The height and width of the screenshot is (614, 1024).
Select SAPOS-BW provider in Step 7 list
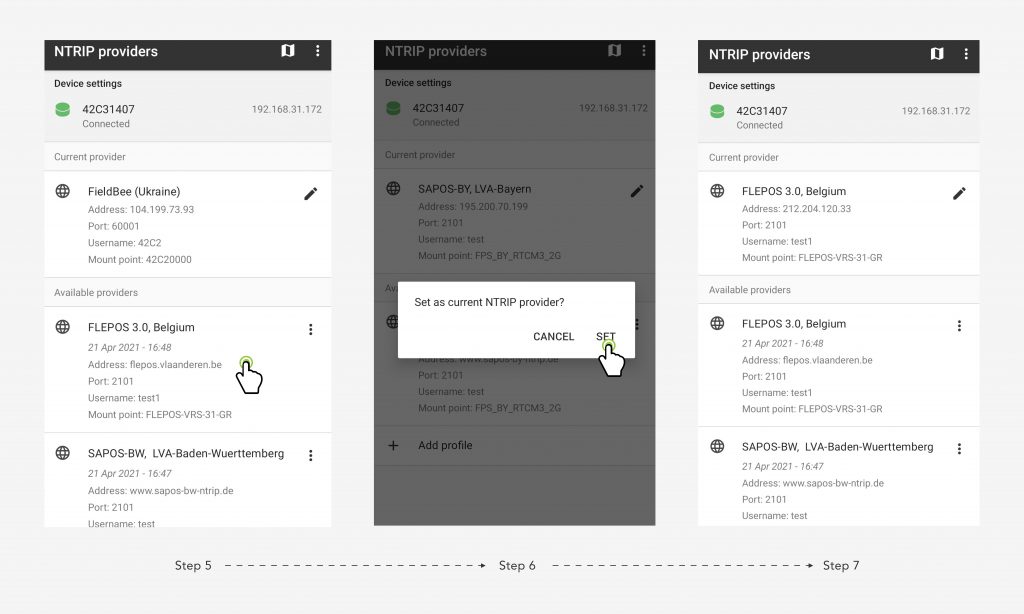pos(839,477)
